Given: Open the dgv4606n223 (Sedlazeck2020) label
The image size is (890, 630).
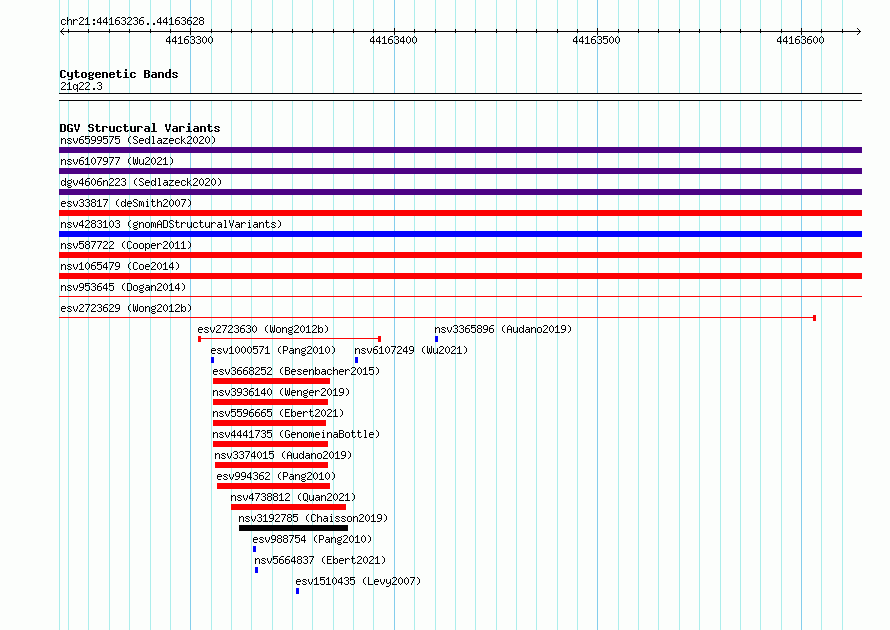Looking at the screenshot, I should [141, 182].
